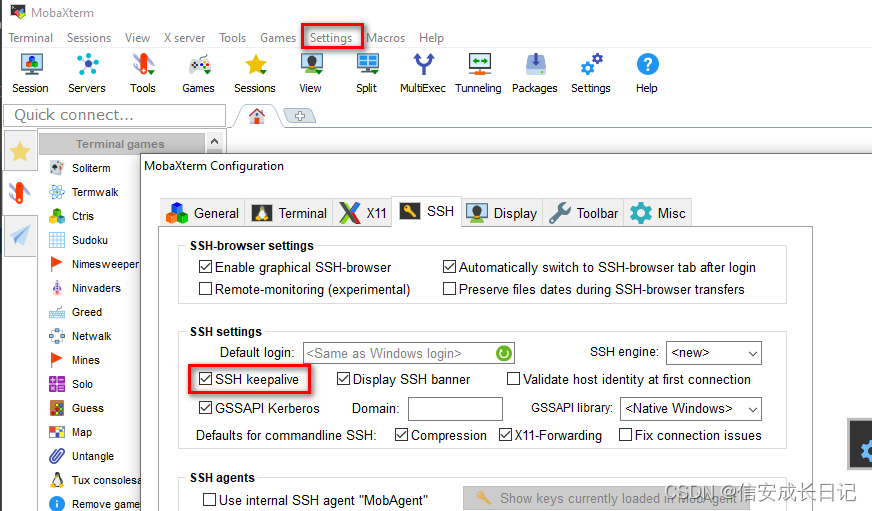
Task: Open the X server menu
Action: pos(184,38)
